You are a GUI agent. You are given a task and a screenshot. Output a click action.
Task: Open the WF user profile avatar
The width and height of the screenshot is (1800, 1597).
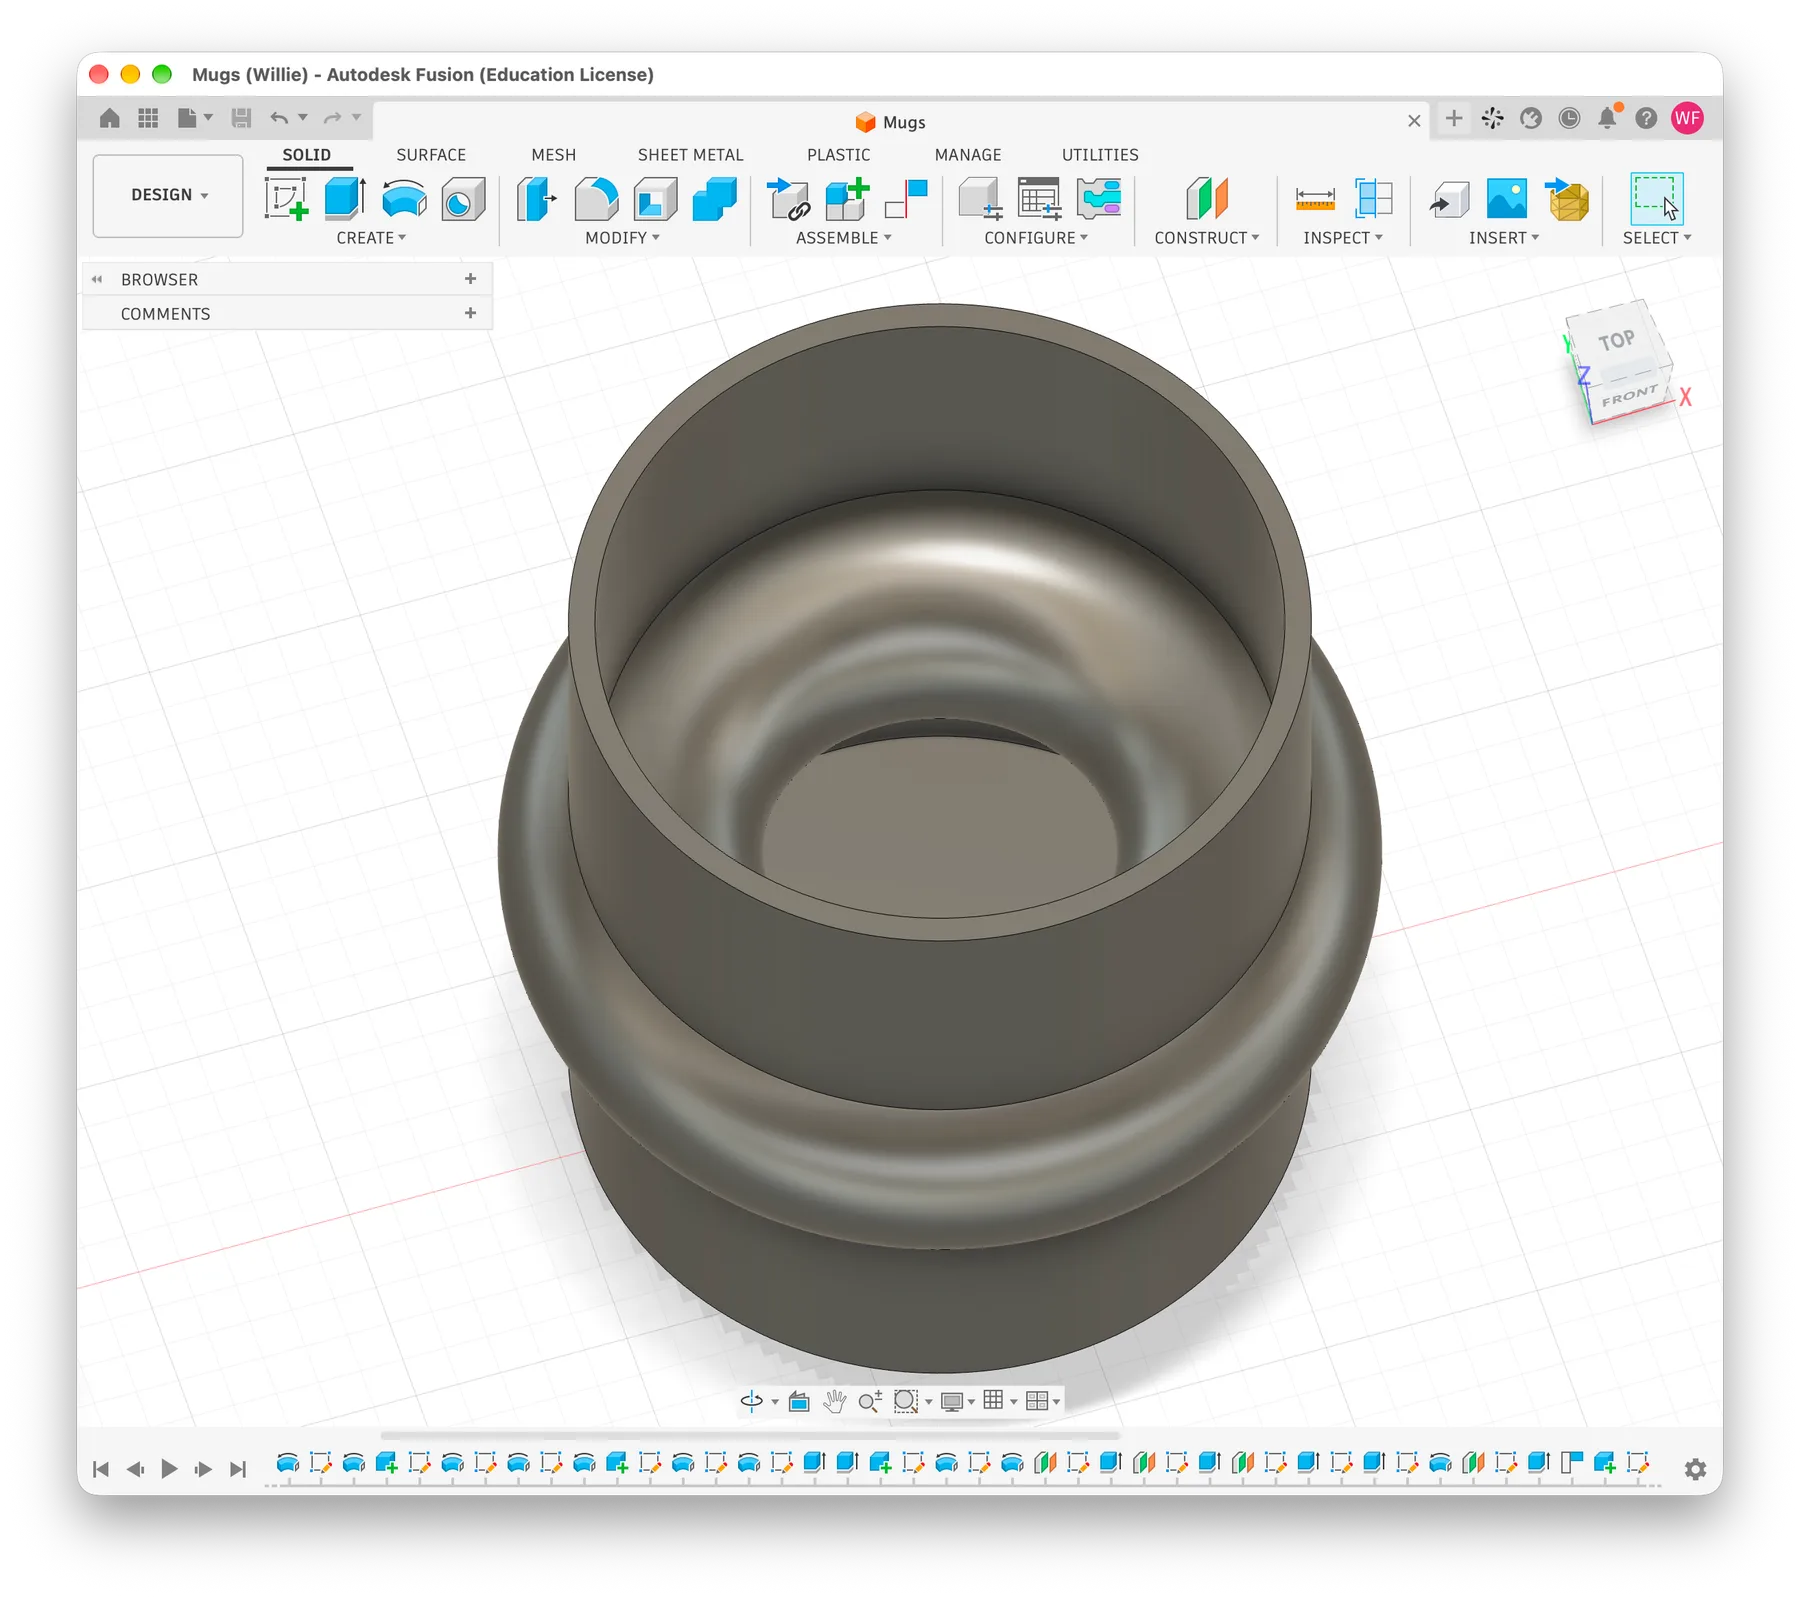point(1688,118)
